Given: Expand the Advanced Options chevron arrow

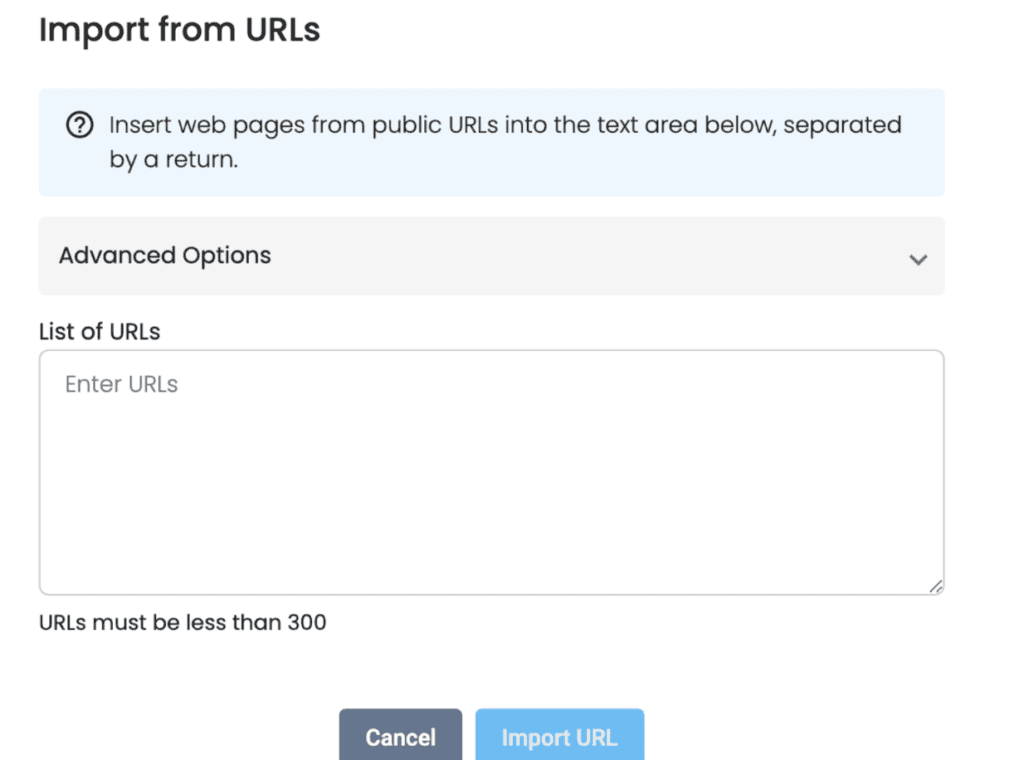Looking at the screenshot, I should pyautogui.click(x=917, y=259).
